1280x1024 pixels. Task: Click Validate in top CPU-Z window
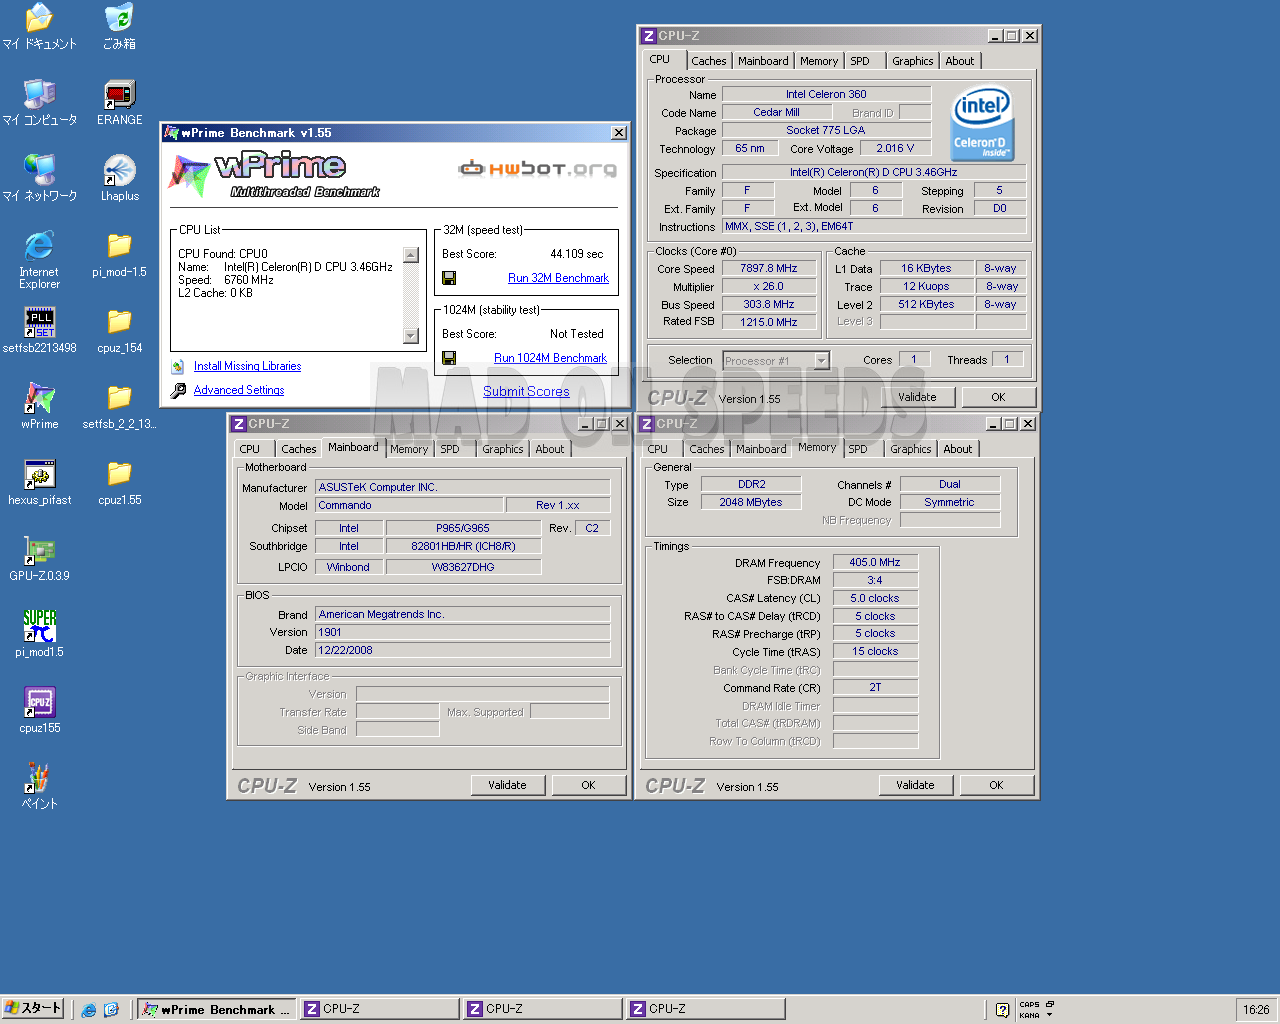(917, 397)
